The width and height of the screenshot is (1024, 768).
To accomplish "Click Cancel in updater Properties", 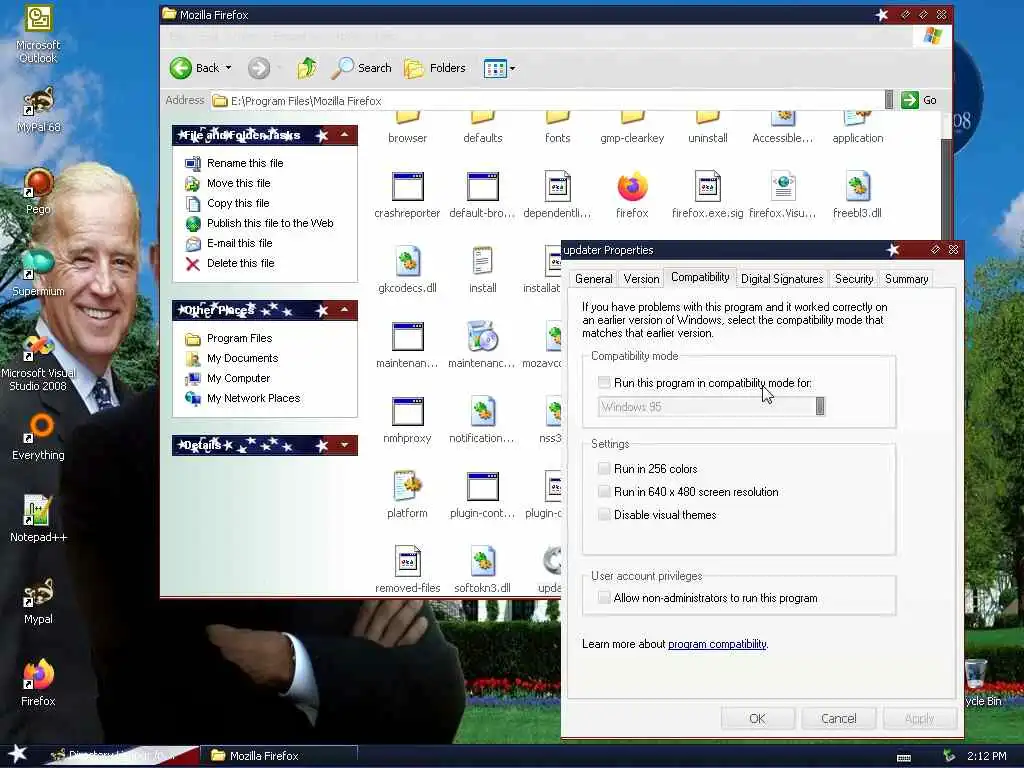I will coord(839,718).
